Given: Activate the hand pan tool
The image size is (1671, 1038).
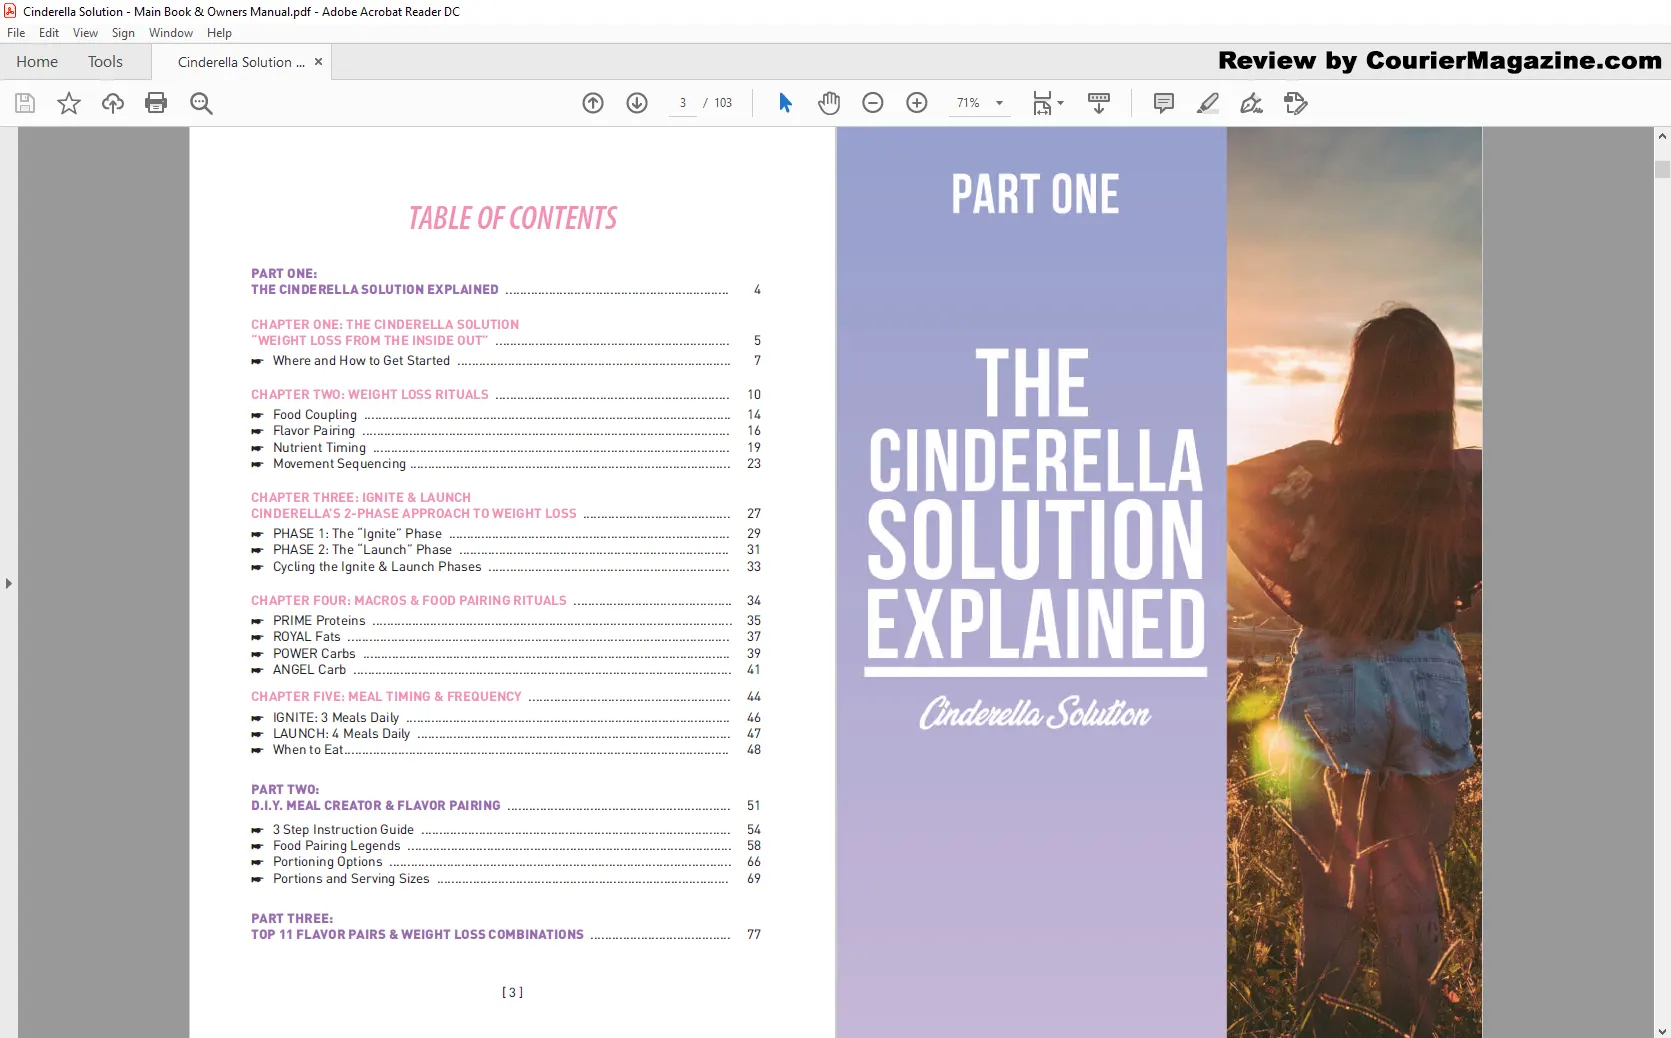Looking at the screenshot, I should click(x=829, y=103).
